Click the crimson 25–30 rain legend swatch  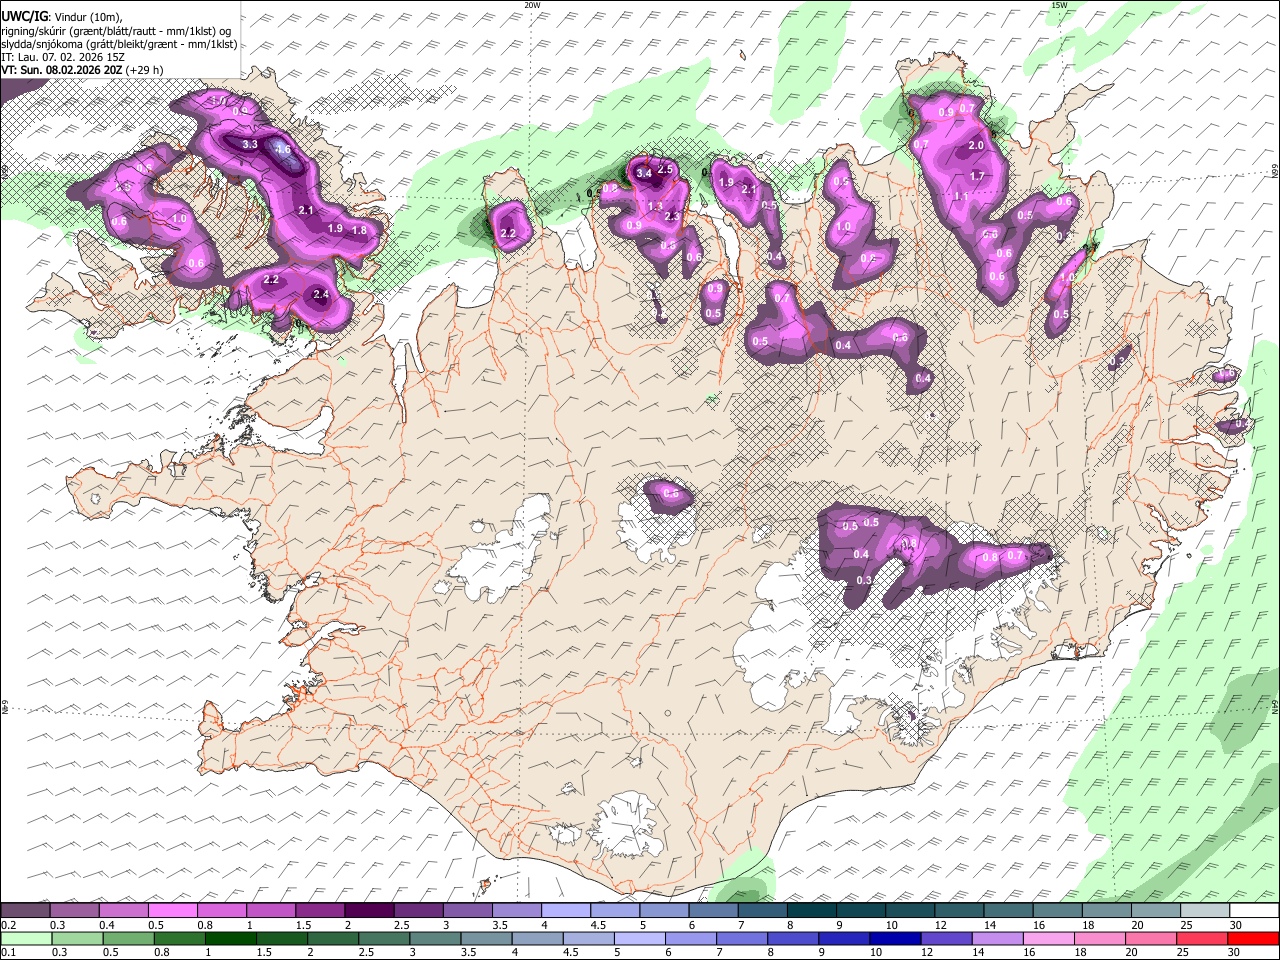[x=1203, y=938]
